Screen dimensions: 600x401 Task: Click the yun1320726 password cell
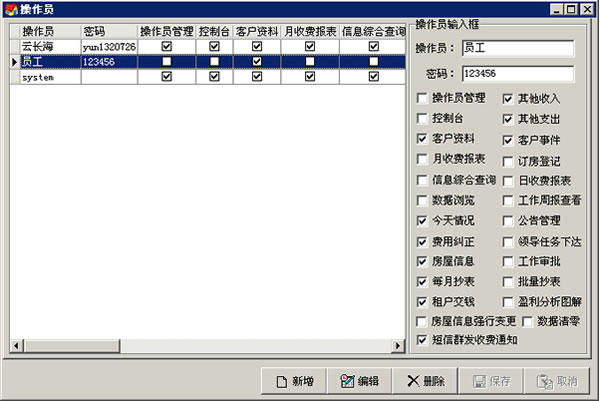click(109, 47)
